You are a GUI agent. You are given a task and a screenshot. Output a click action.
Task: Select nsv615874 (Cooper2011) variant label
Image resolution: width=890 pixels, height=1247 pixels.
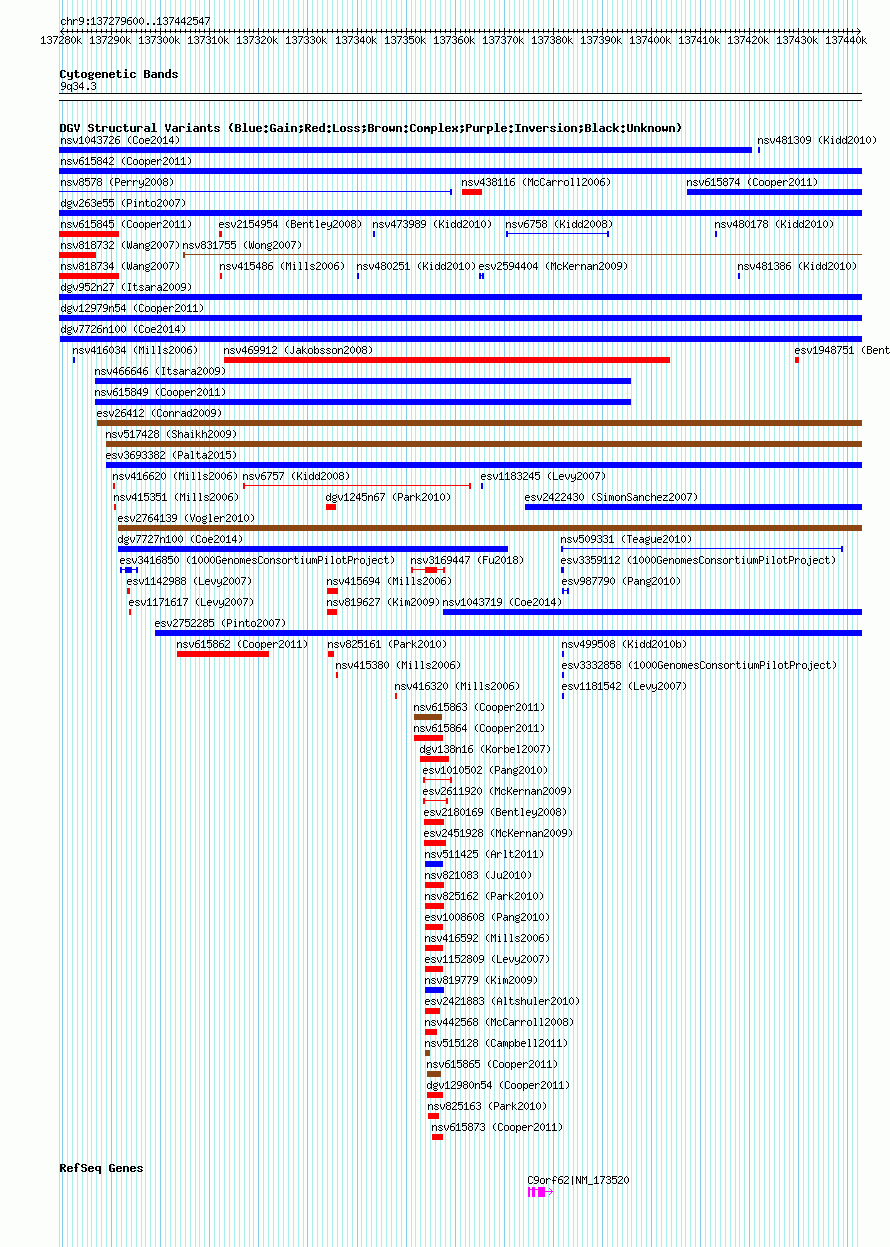pyautogui.click(x=752, y=182)
